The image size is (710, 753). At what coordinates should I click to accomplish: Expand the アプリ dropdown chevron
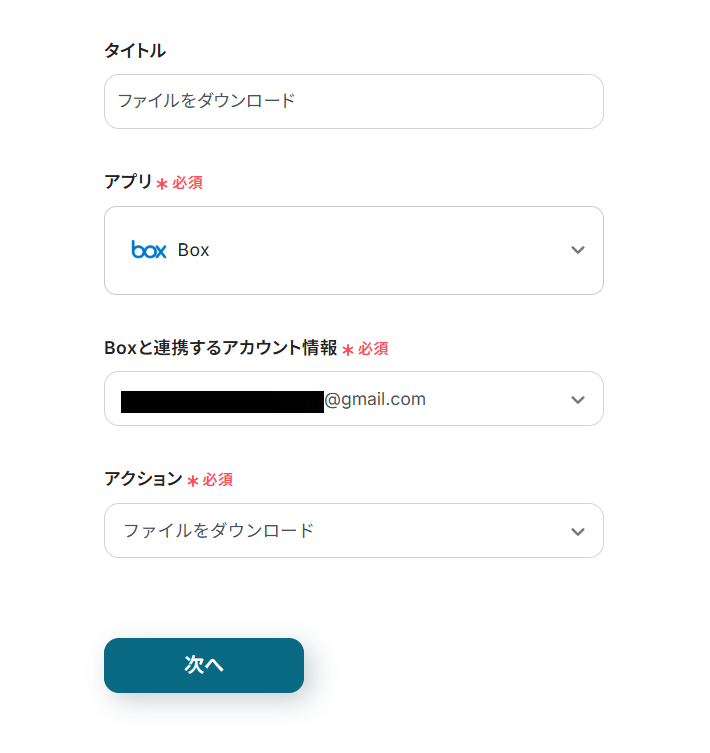click(577, 250)
